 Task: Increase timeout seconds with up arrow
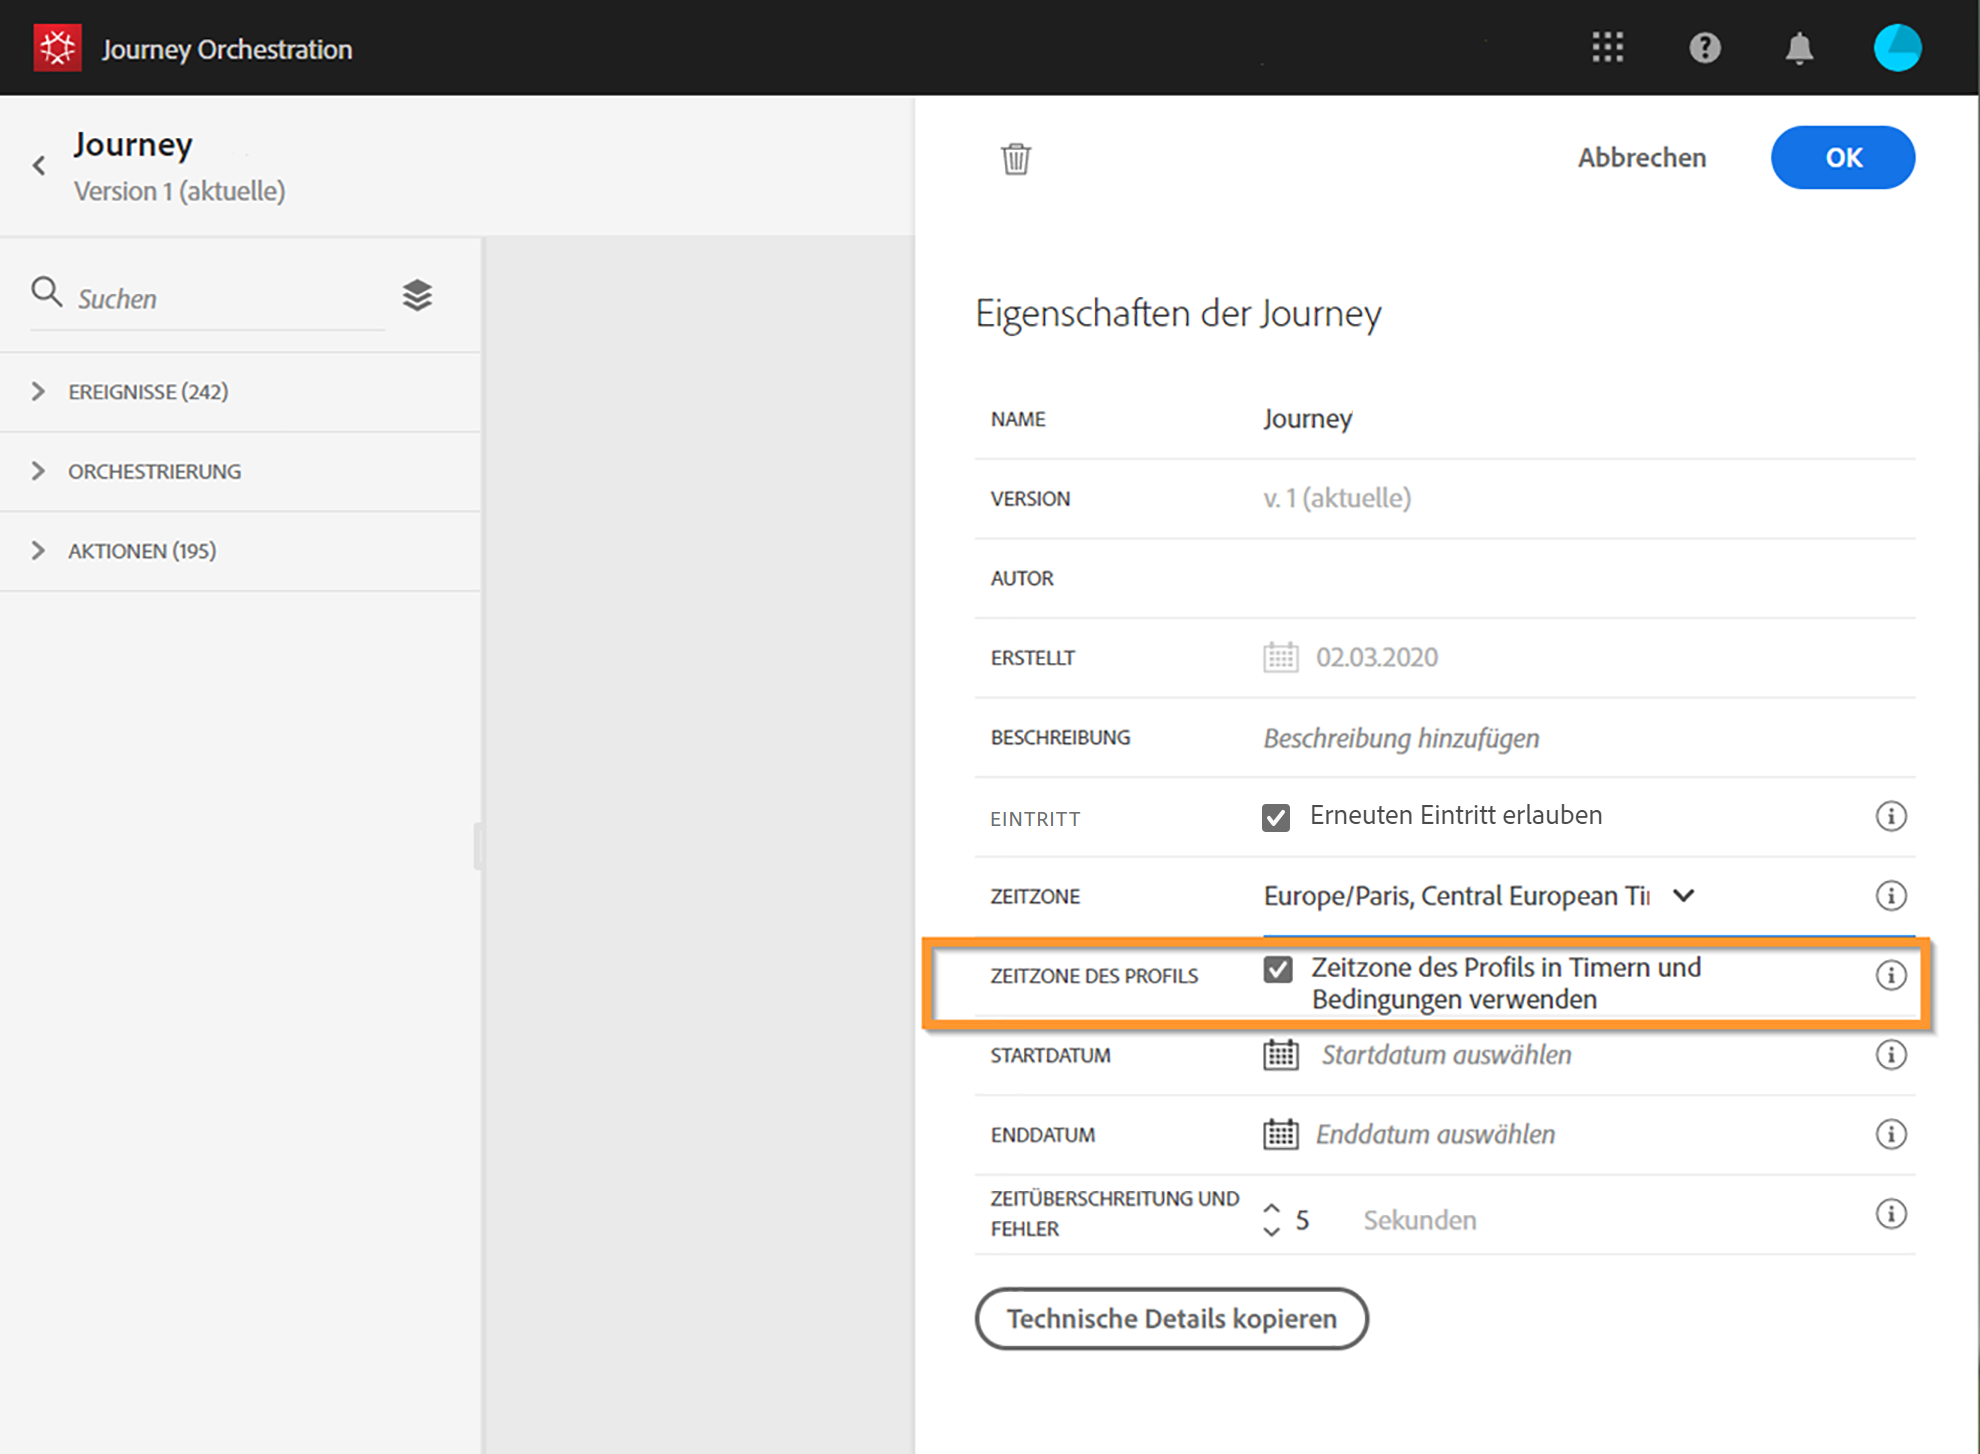point(1271,1208)
